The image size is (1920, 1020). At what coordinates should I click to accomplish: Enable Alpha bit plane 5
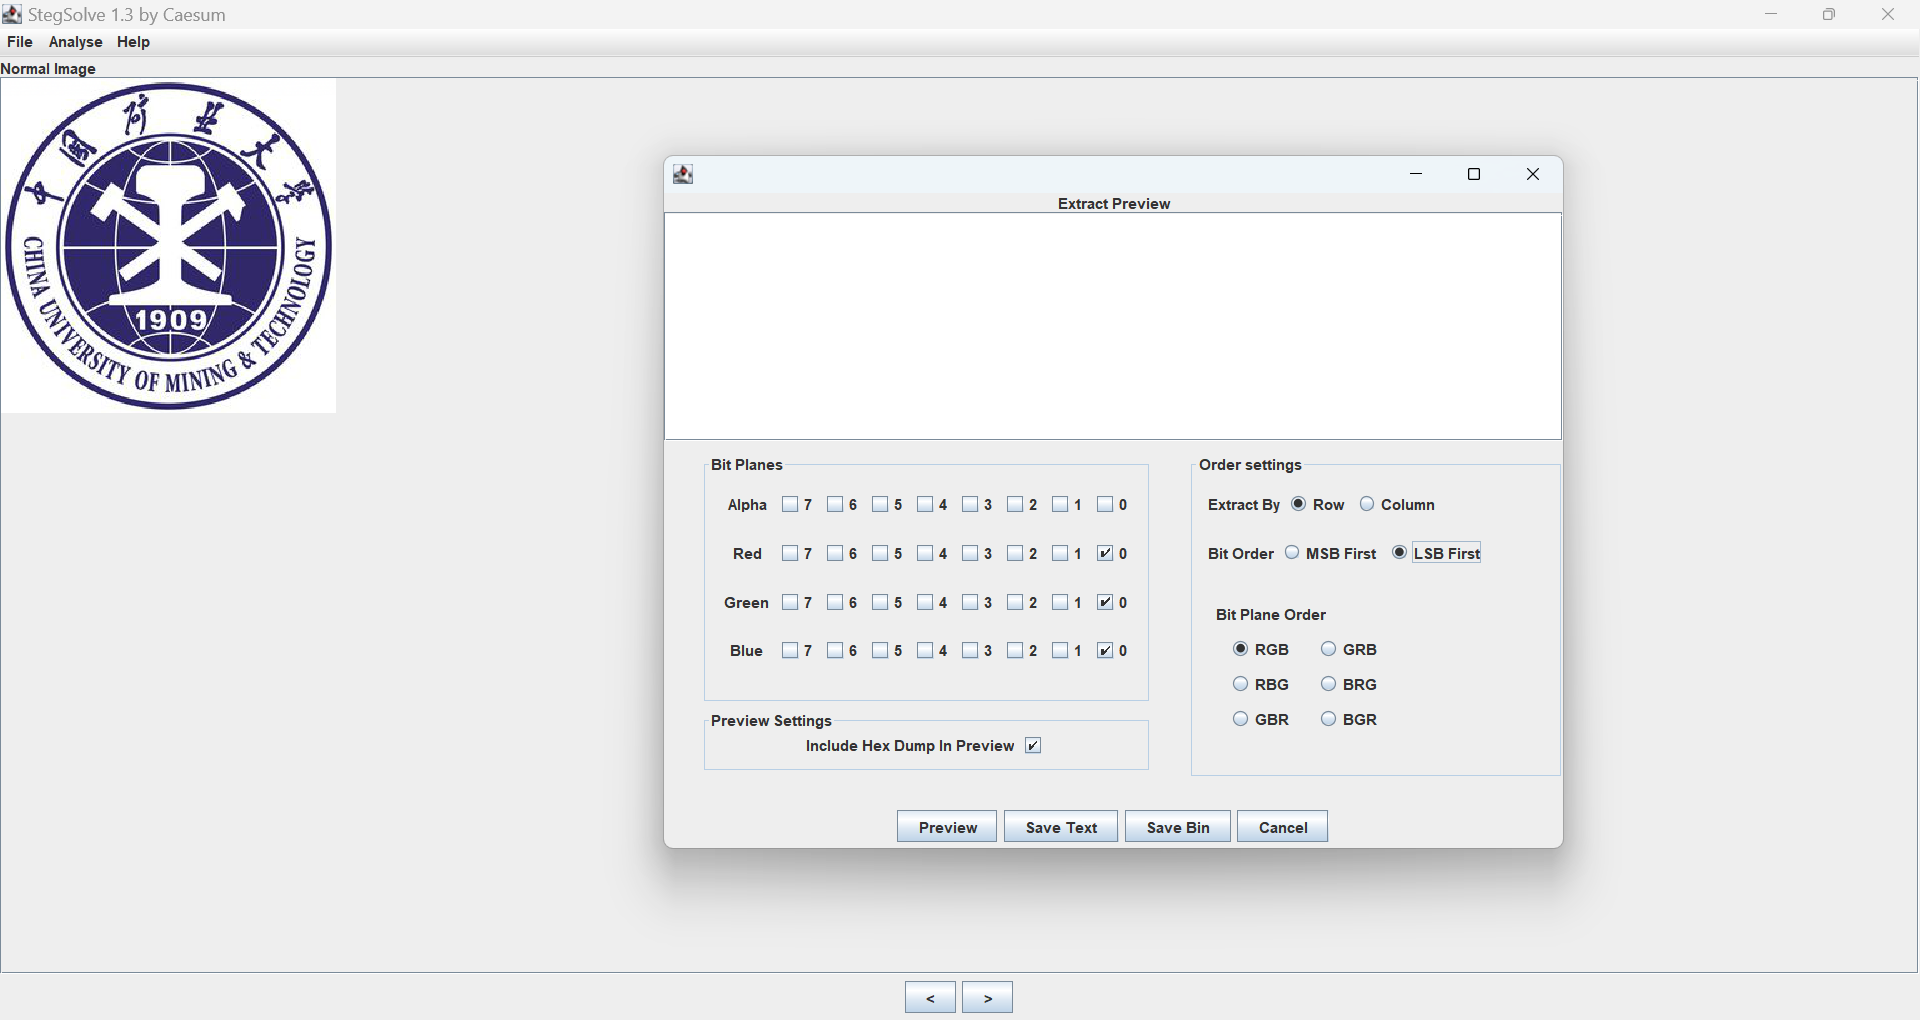pyautogui.click(x=880, y=505)
